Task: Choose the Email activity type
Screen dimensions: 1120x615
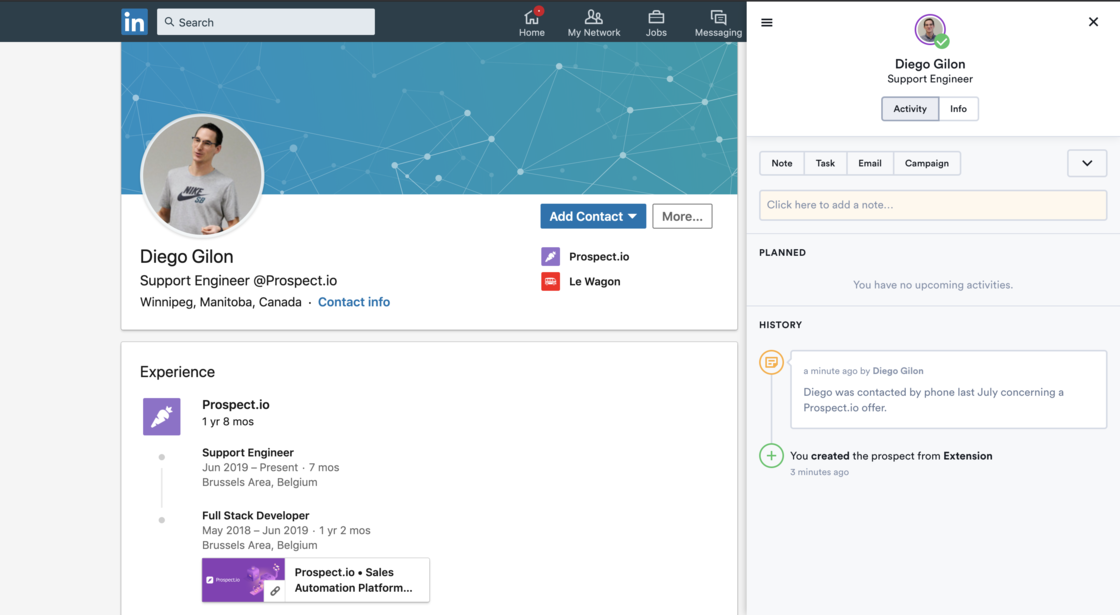Action: [x=870, y=163]
